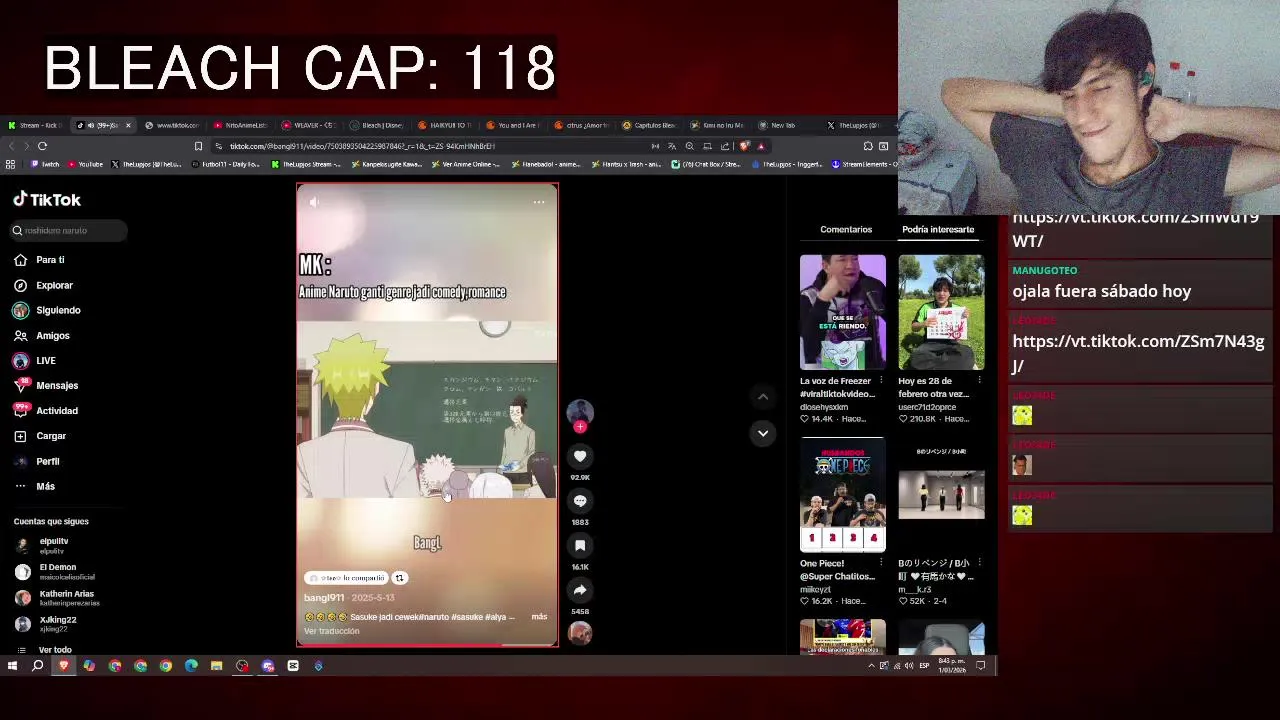Click the TikTok logo
This screenshot has width=1280, height=720.
click(47, 200)
